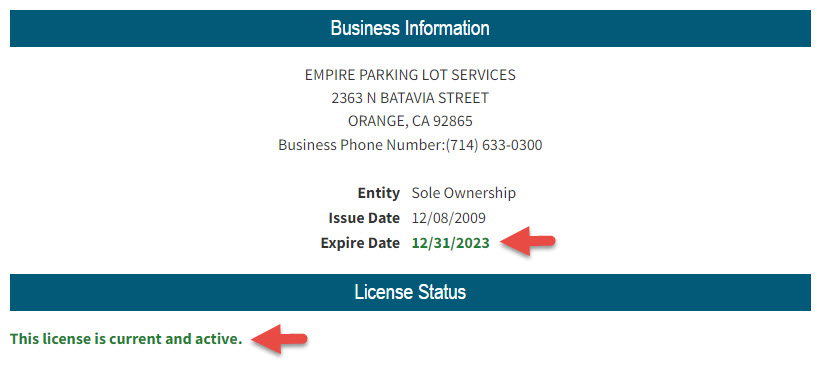The image size is (820, 377).
Task: Click the street address 2363 N BATAVIA STREET
Action: pos(410,98)
